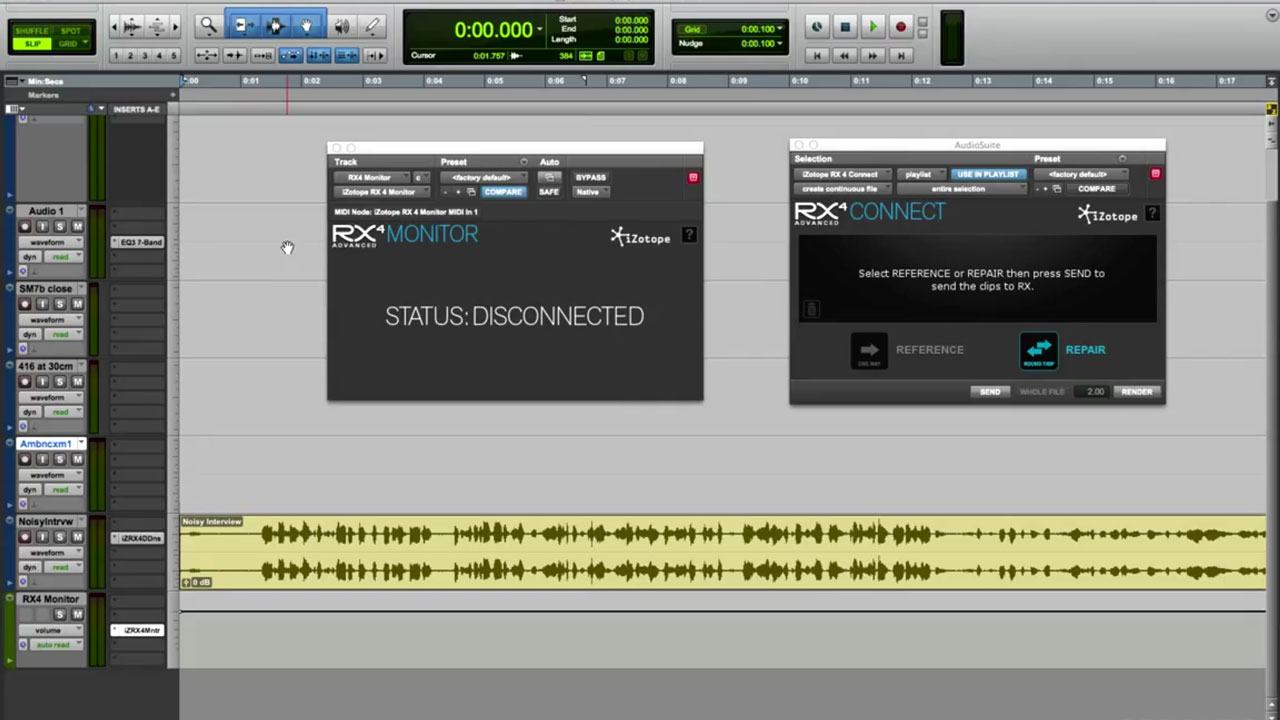
Task: Click horizontal zoom in arrow
Action: pos(176,27)
